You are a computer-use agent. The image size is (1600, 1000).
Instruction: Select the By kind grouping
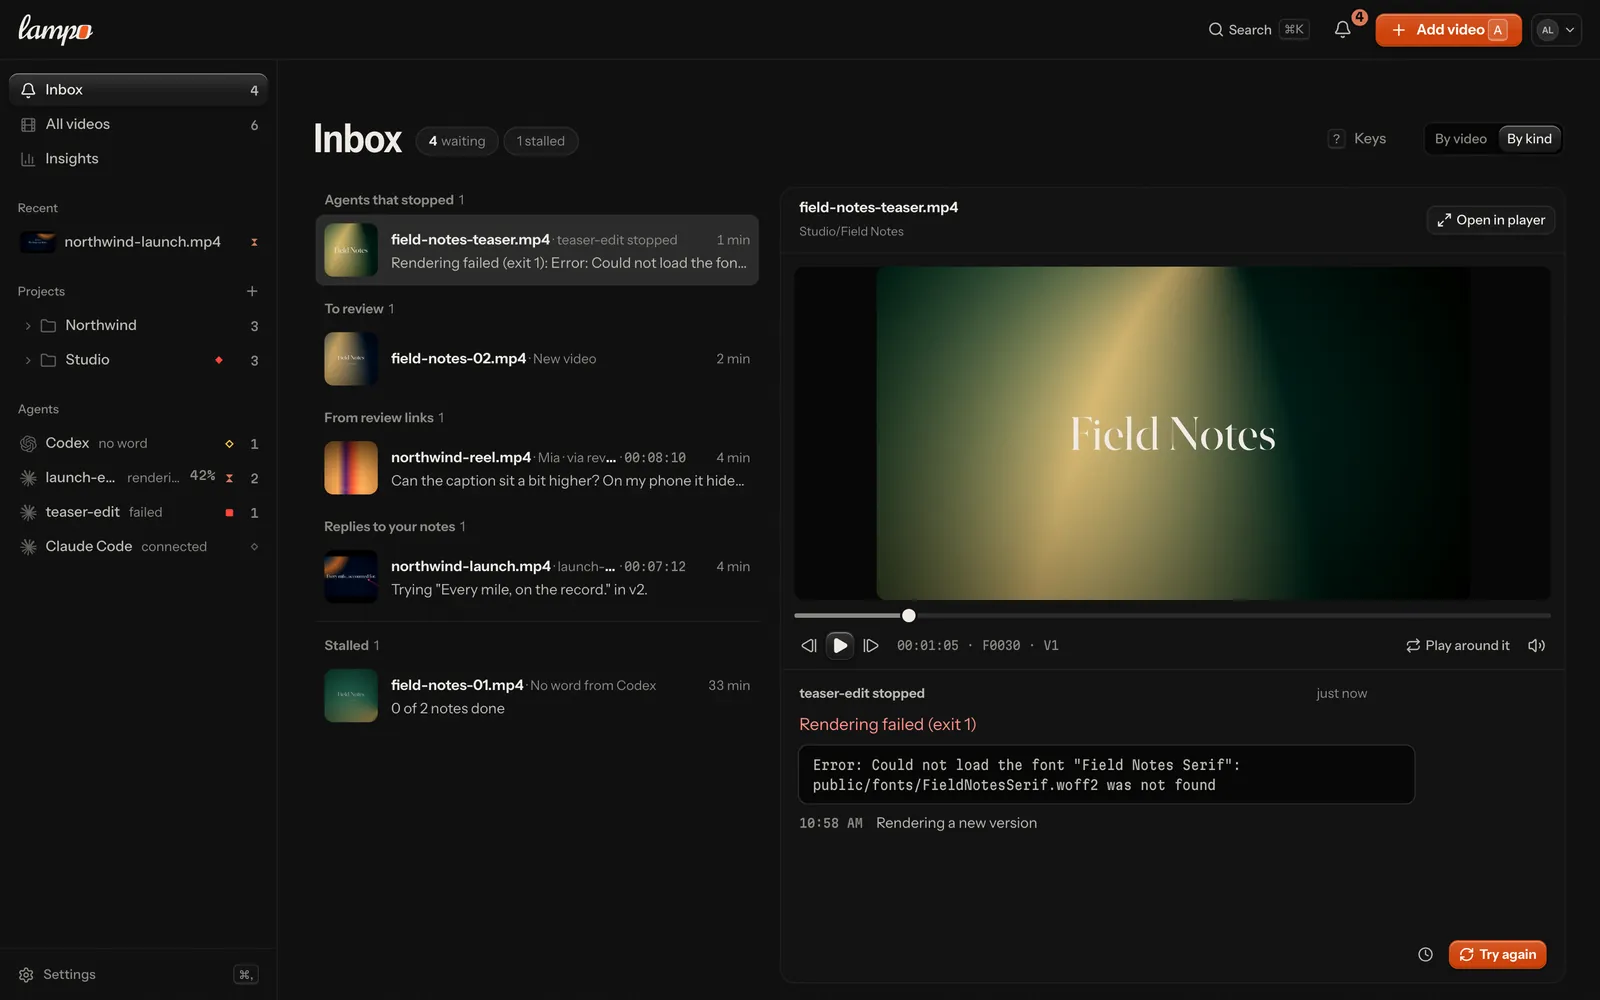(1529, 139)
